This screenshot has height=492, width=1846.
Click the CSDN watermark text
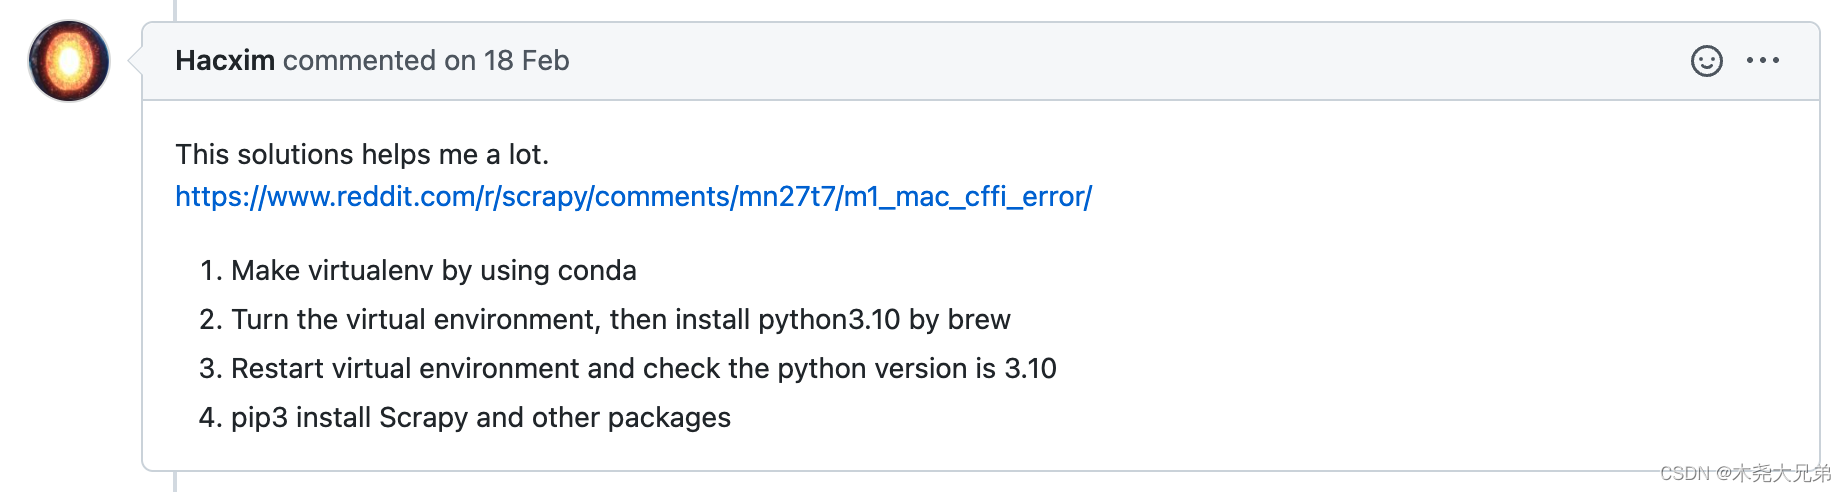[1744, 473]
